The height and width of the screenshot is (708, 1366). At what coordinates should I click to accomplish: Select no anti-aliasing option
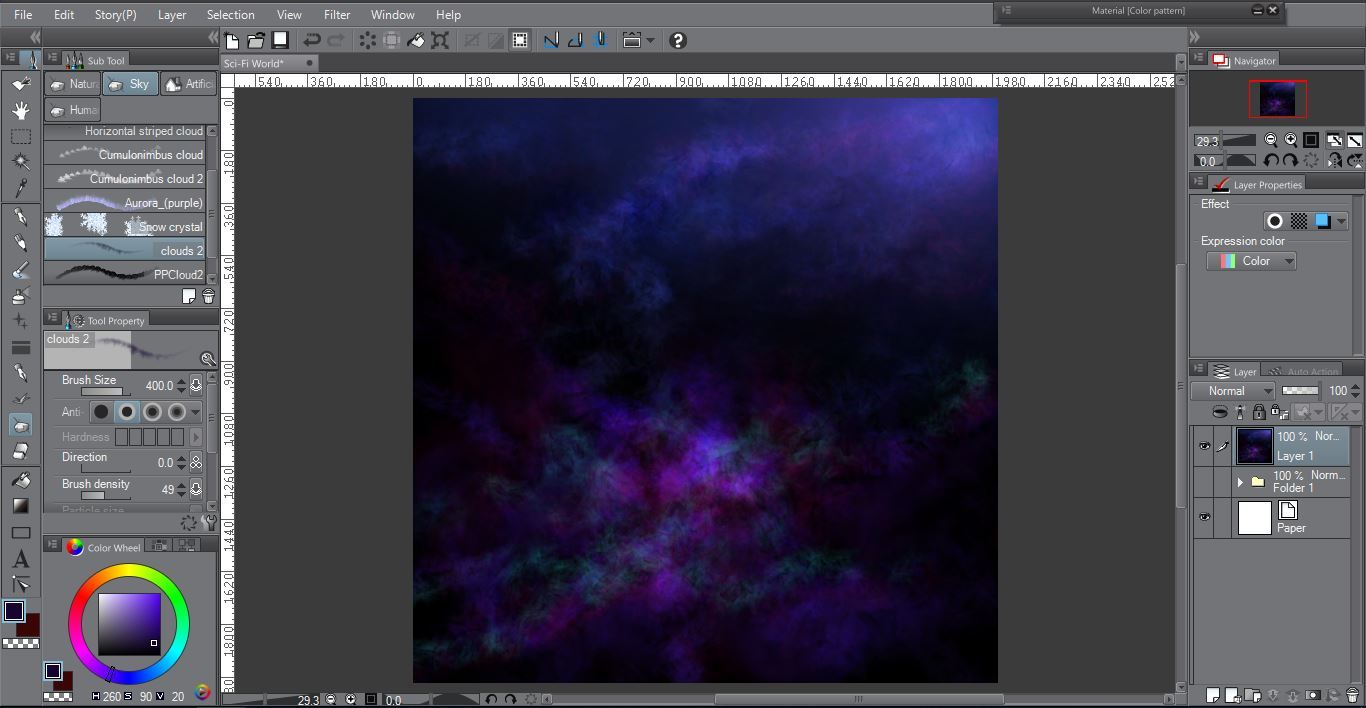[101, 411]
